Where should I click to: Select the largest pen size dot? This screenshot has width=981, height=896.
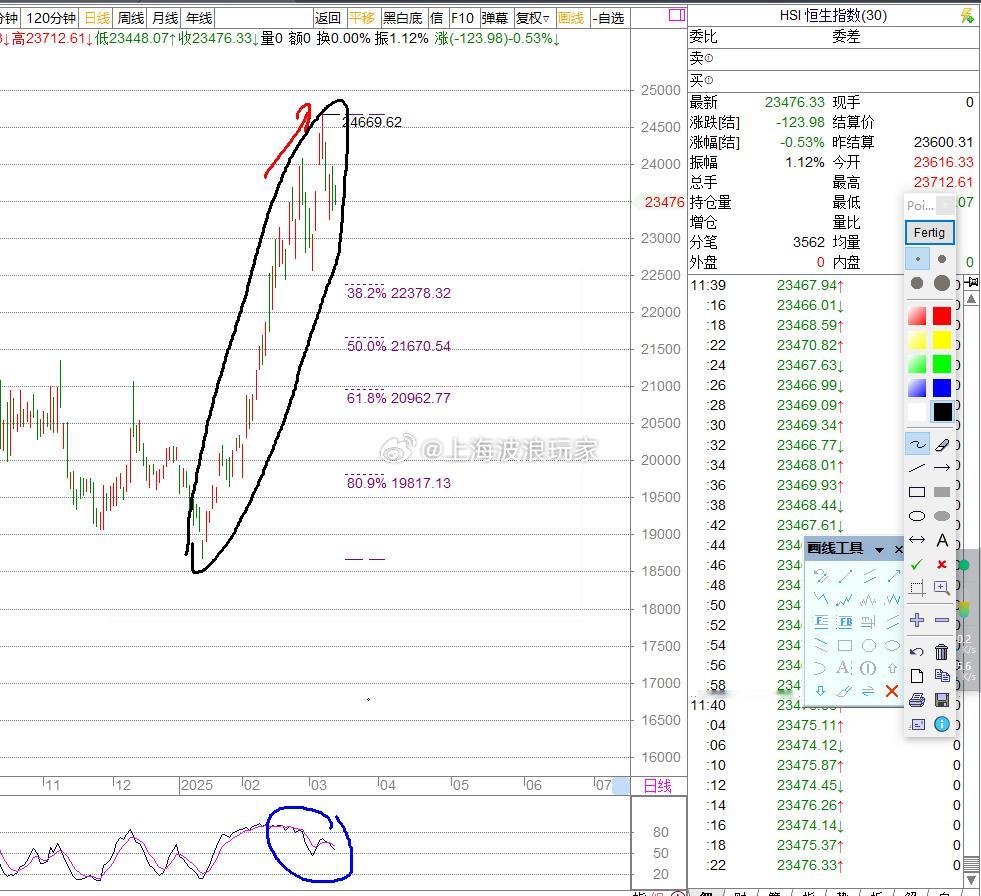942,283
